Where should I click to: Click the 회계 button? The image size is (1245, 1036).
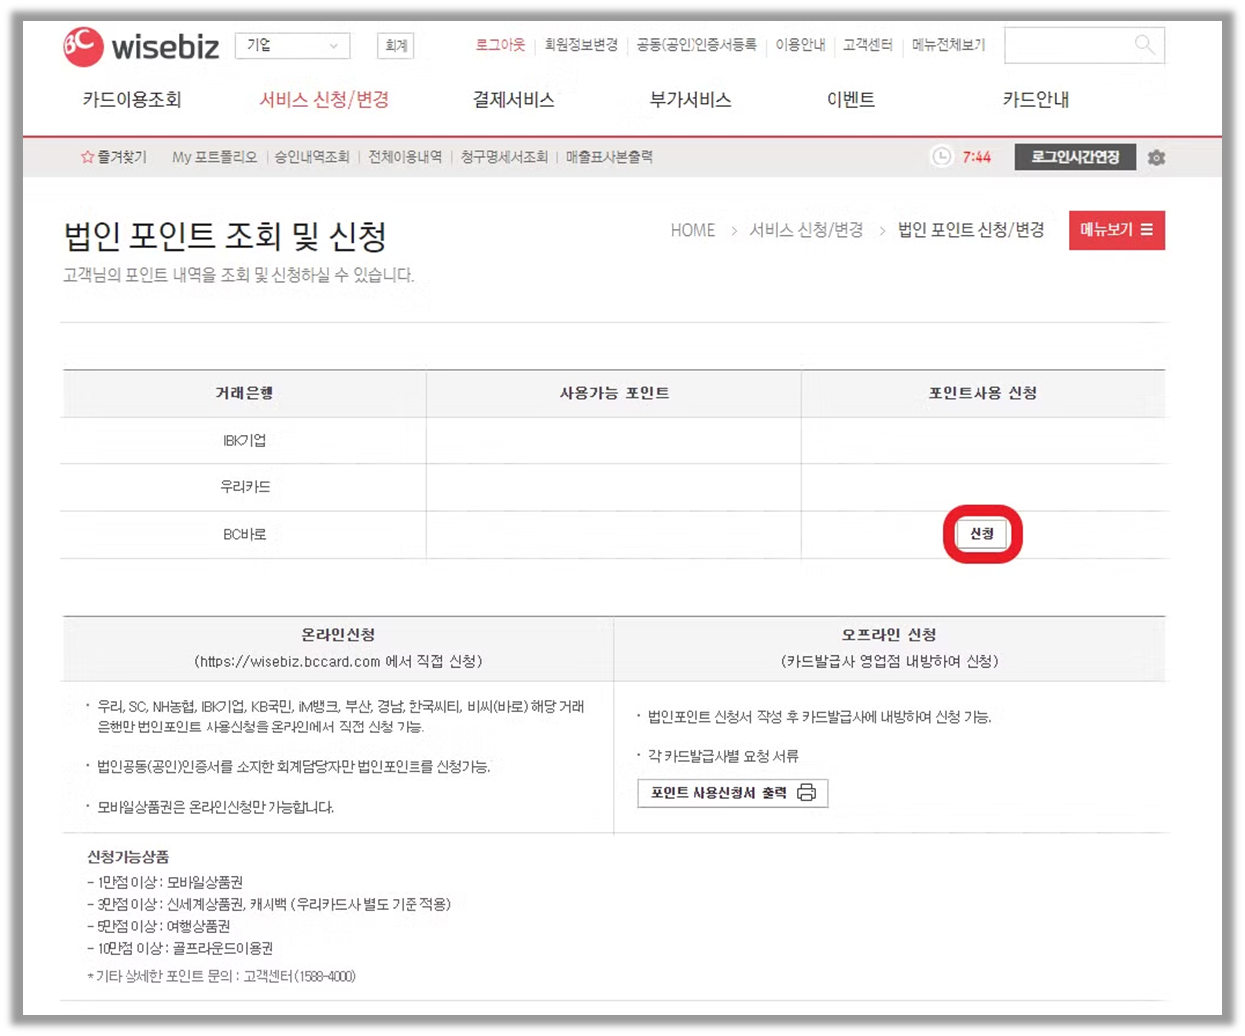click(x=396, y=45)
